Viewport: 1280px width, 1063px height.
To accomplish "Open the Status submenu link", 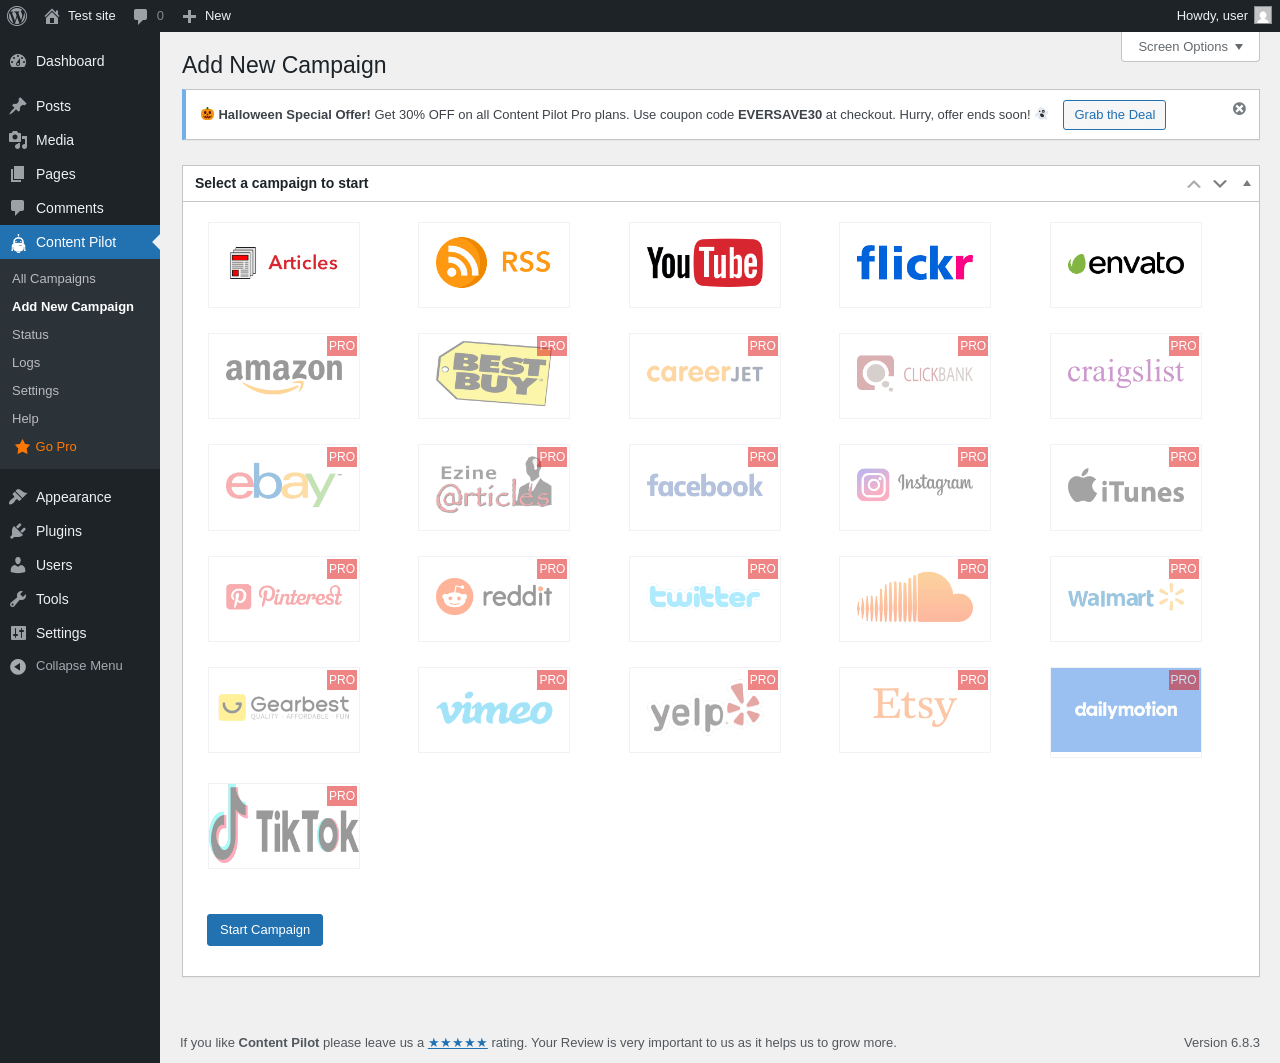I will [x=80, y=335].
